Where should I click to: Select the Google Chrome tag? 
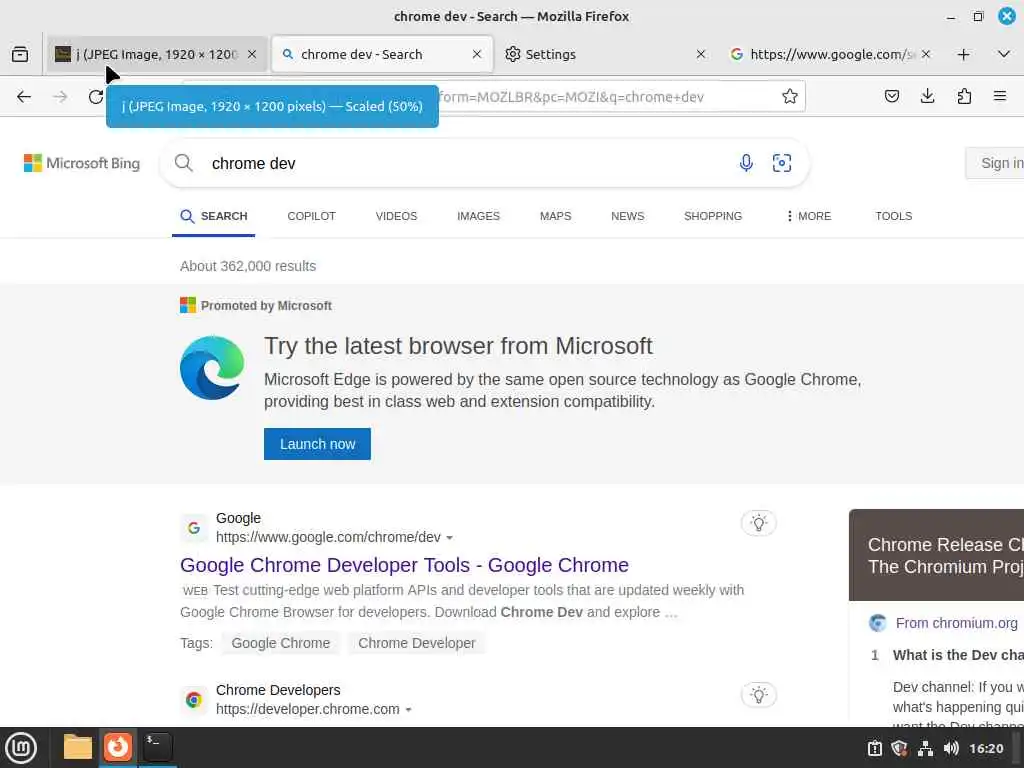pyautogui.click(x=281, y=643)
